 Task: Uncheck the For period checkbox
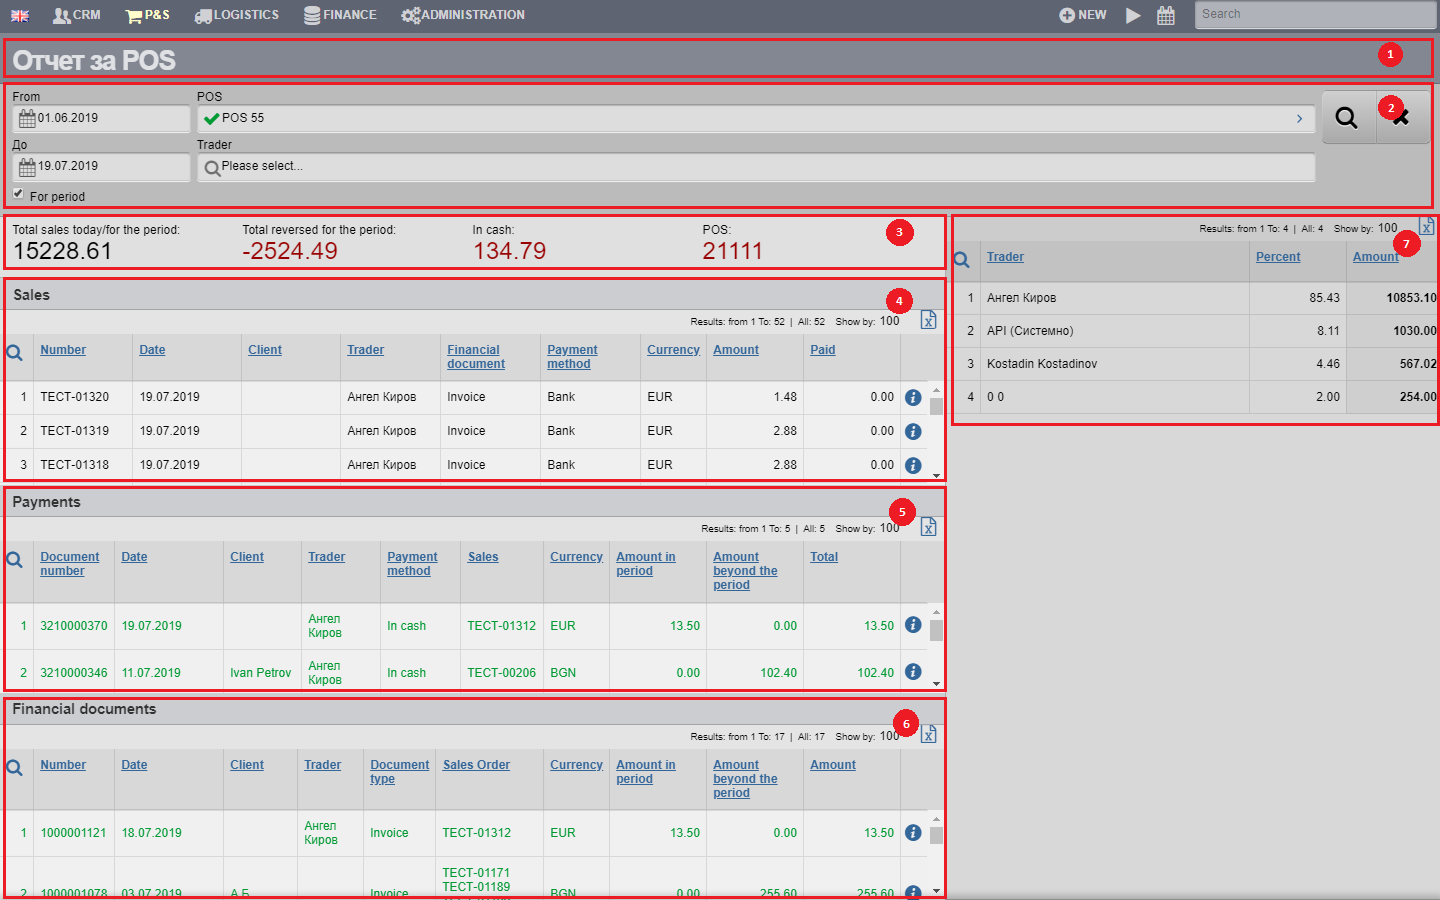[17, 192]
